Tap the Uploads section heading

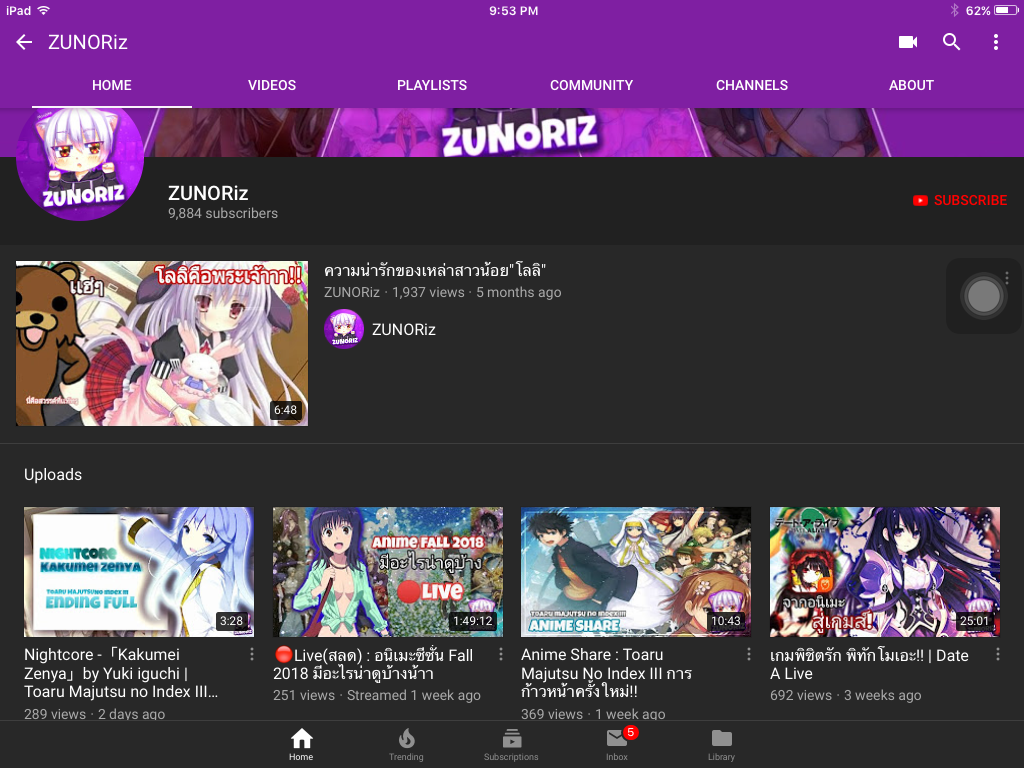[x=53, y=475]
